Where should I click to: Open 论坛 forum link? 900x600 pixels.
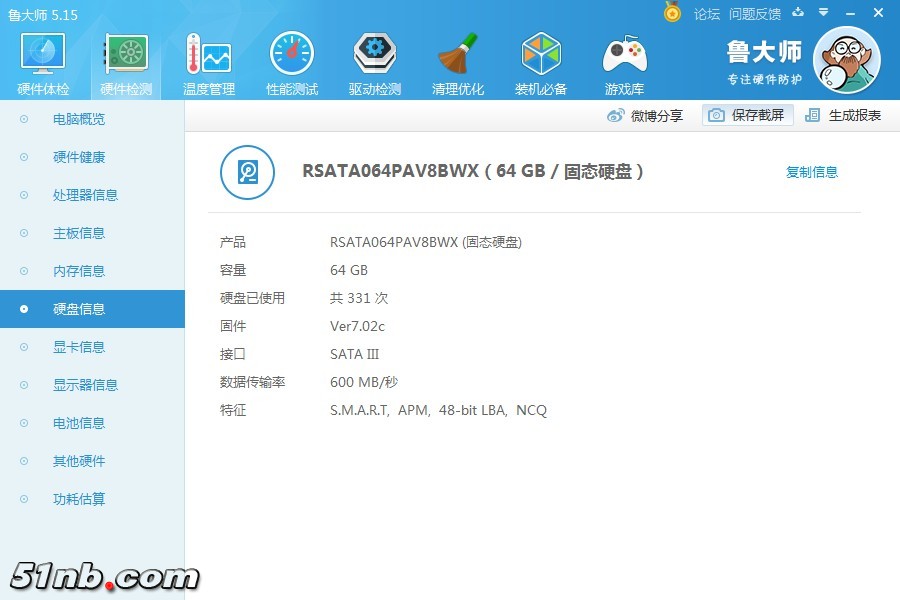(707, 14)
